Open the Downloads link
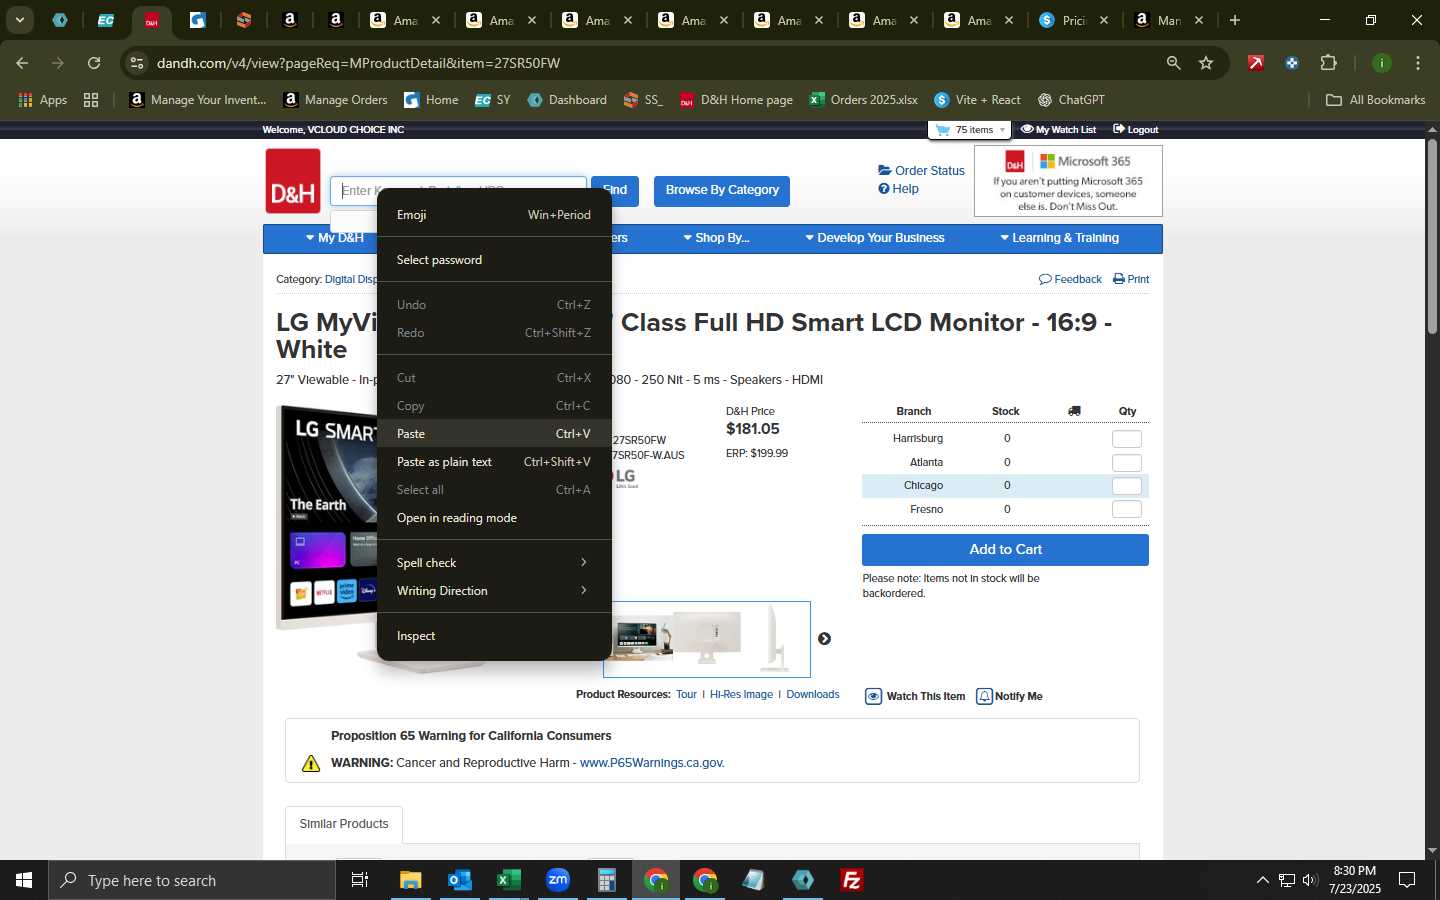The image size is (1440, 900). click(x=813, y=695)
